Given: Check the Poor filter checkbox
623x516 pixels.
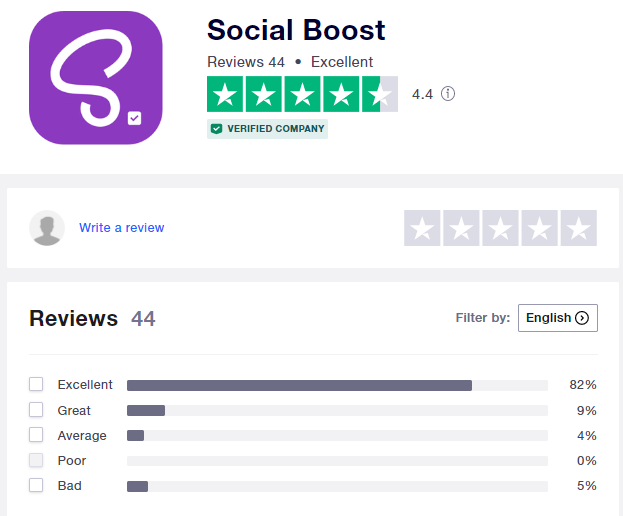Looking at the screenshot, I should pyautogui.click(x=36, y=460).
